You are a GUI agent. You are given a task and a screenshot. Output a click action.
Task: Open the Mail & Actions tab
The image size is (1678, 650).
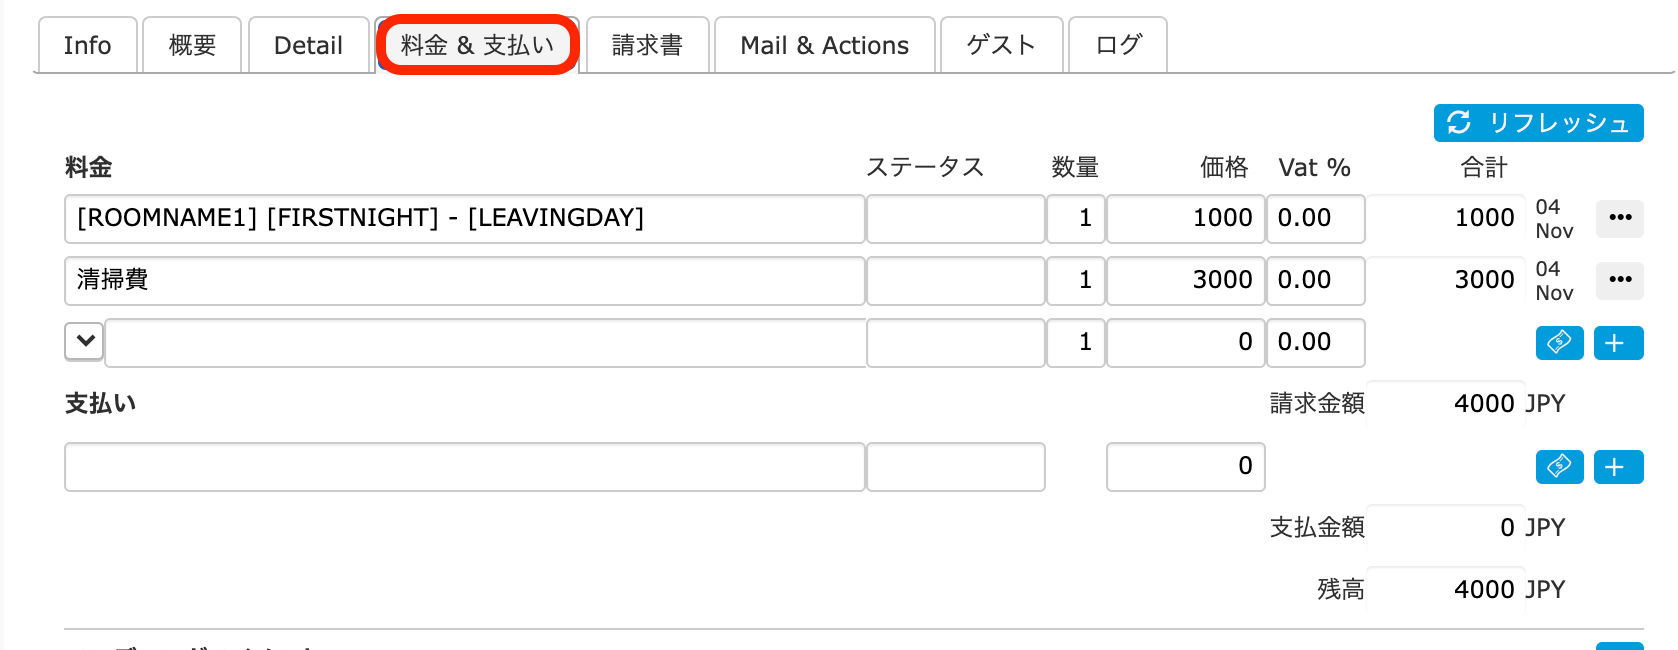[x=824, y=46]
